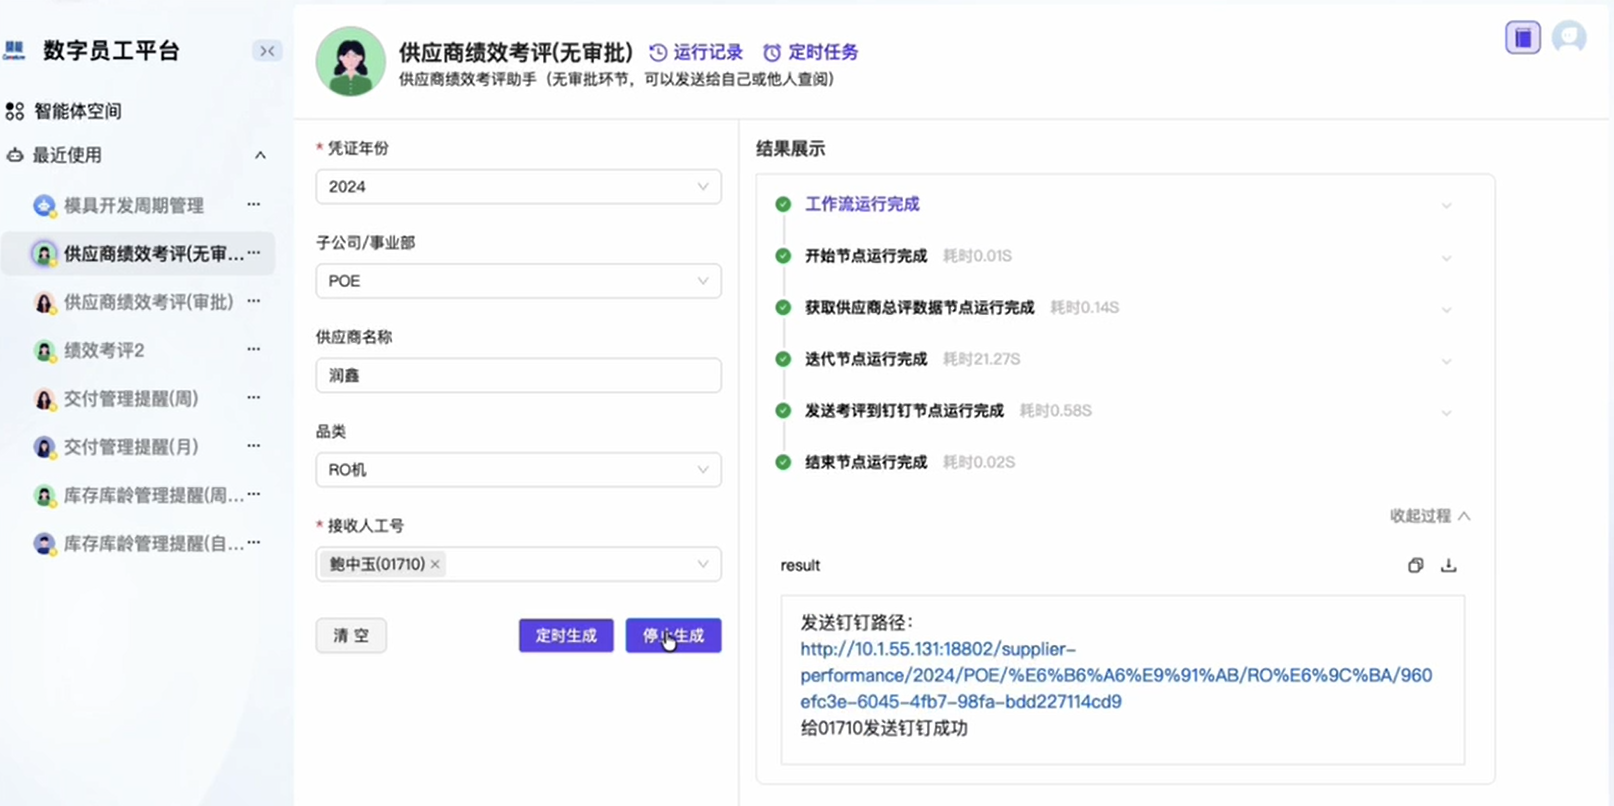Open more options for 绩效考评2
The width and height of the screenshot is (1614, 806).
pyautogui.click(x=254, y=350)
